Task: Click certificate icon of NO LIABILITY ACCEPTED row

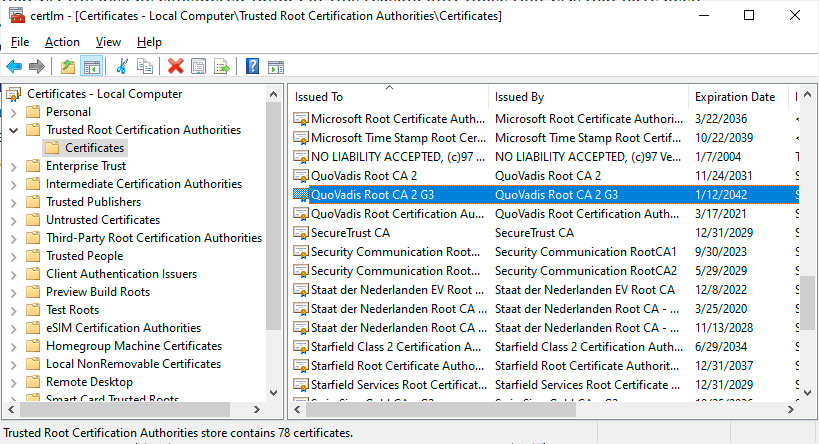Action: [301, 157]
